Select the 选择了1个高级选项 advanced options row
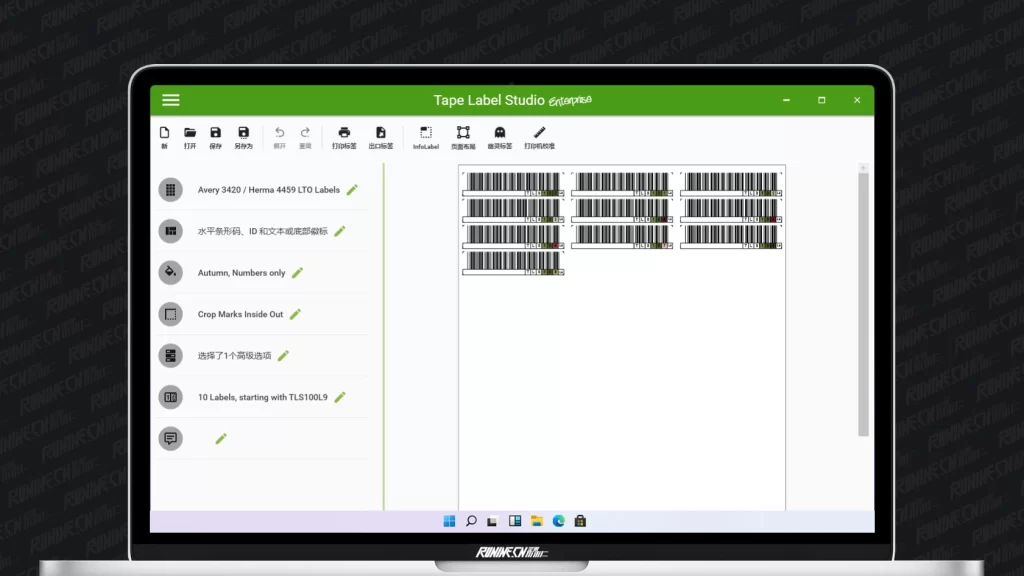 (x=234, y=356)
